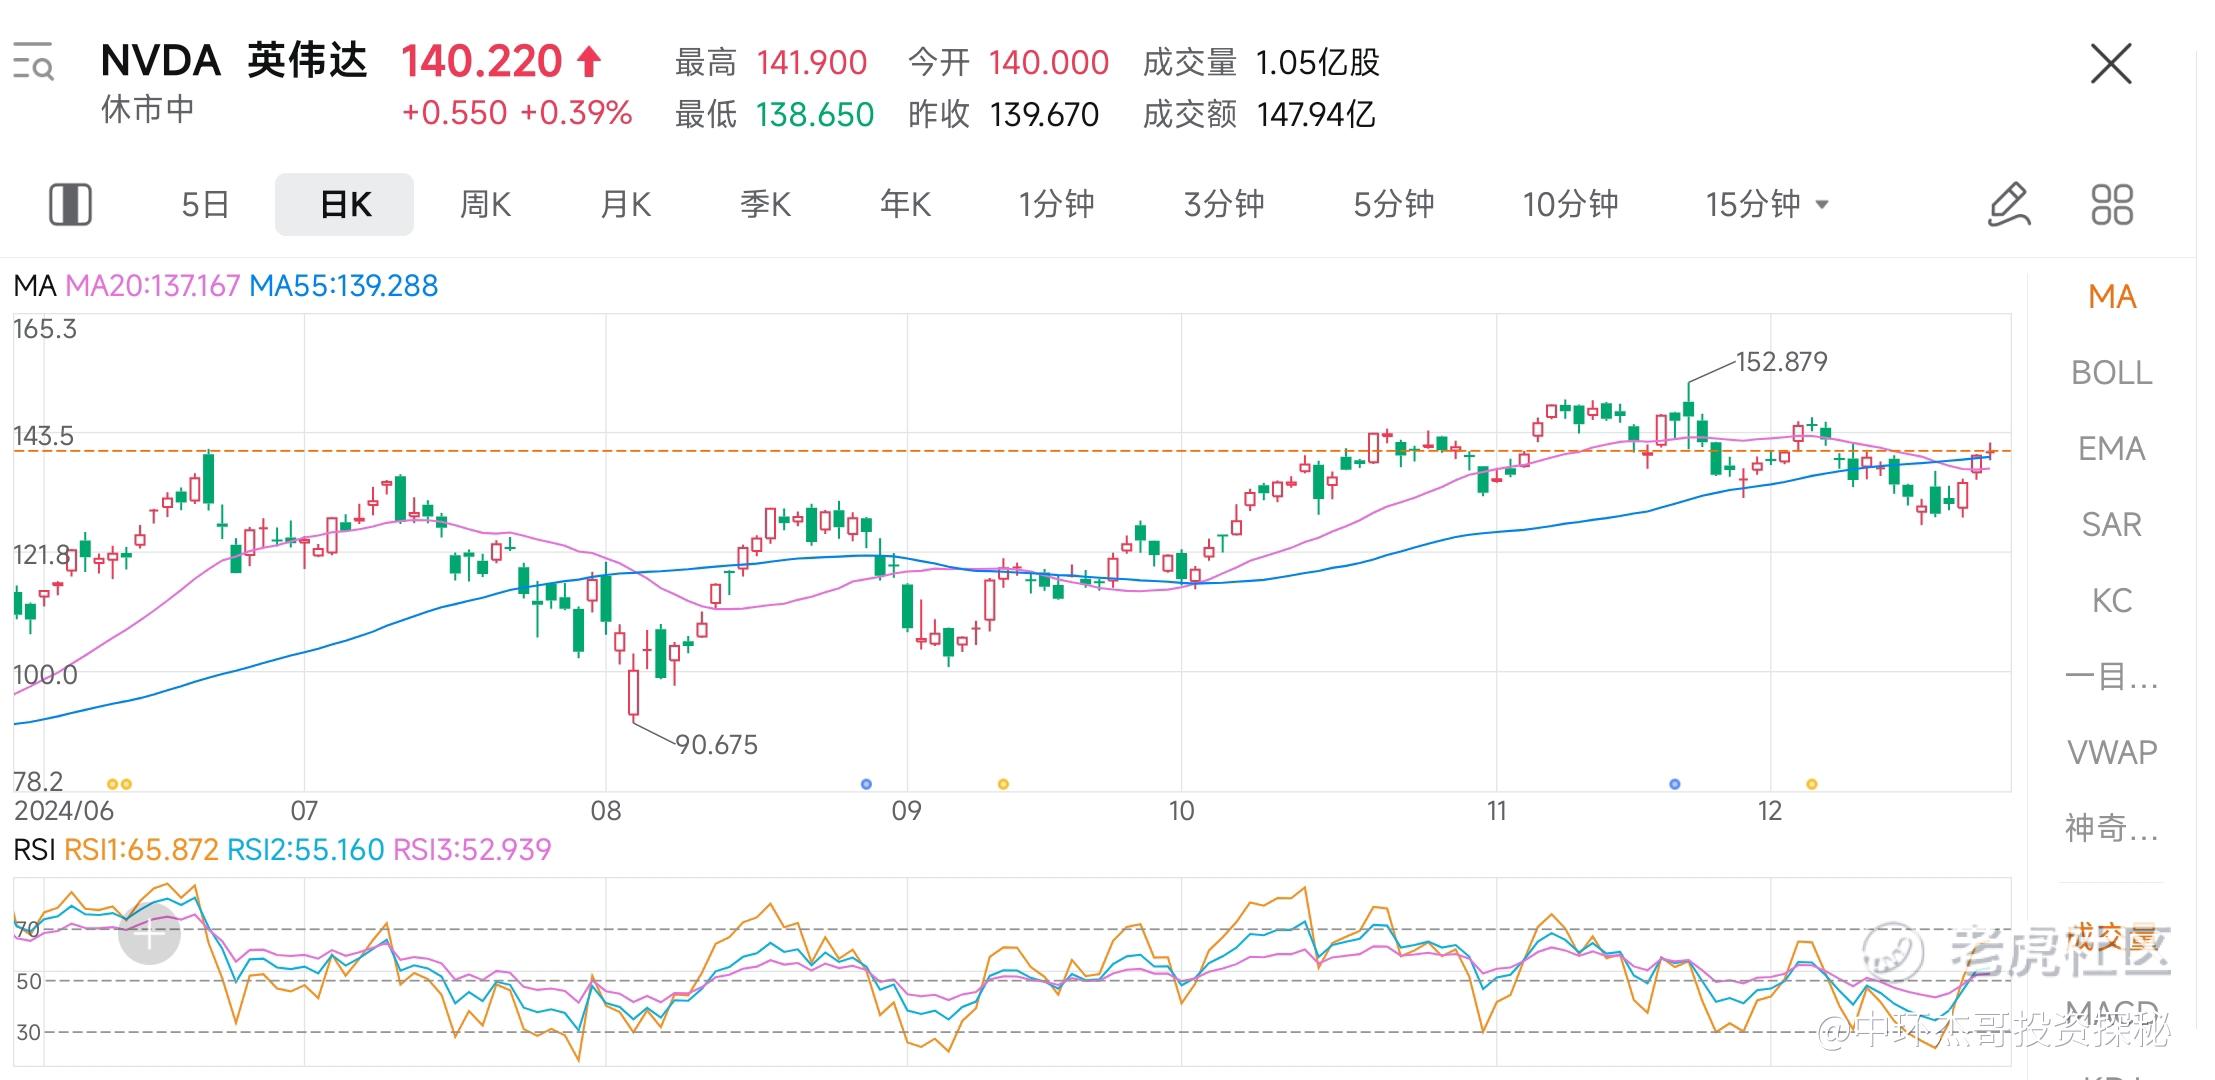Select the MA indicator in sidebar

tap(2112, 296)
